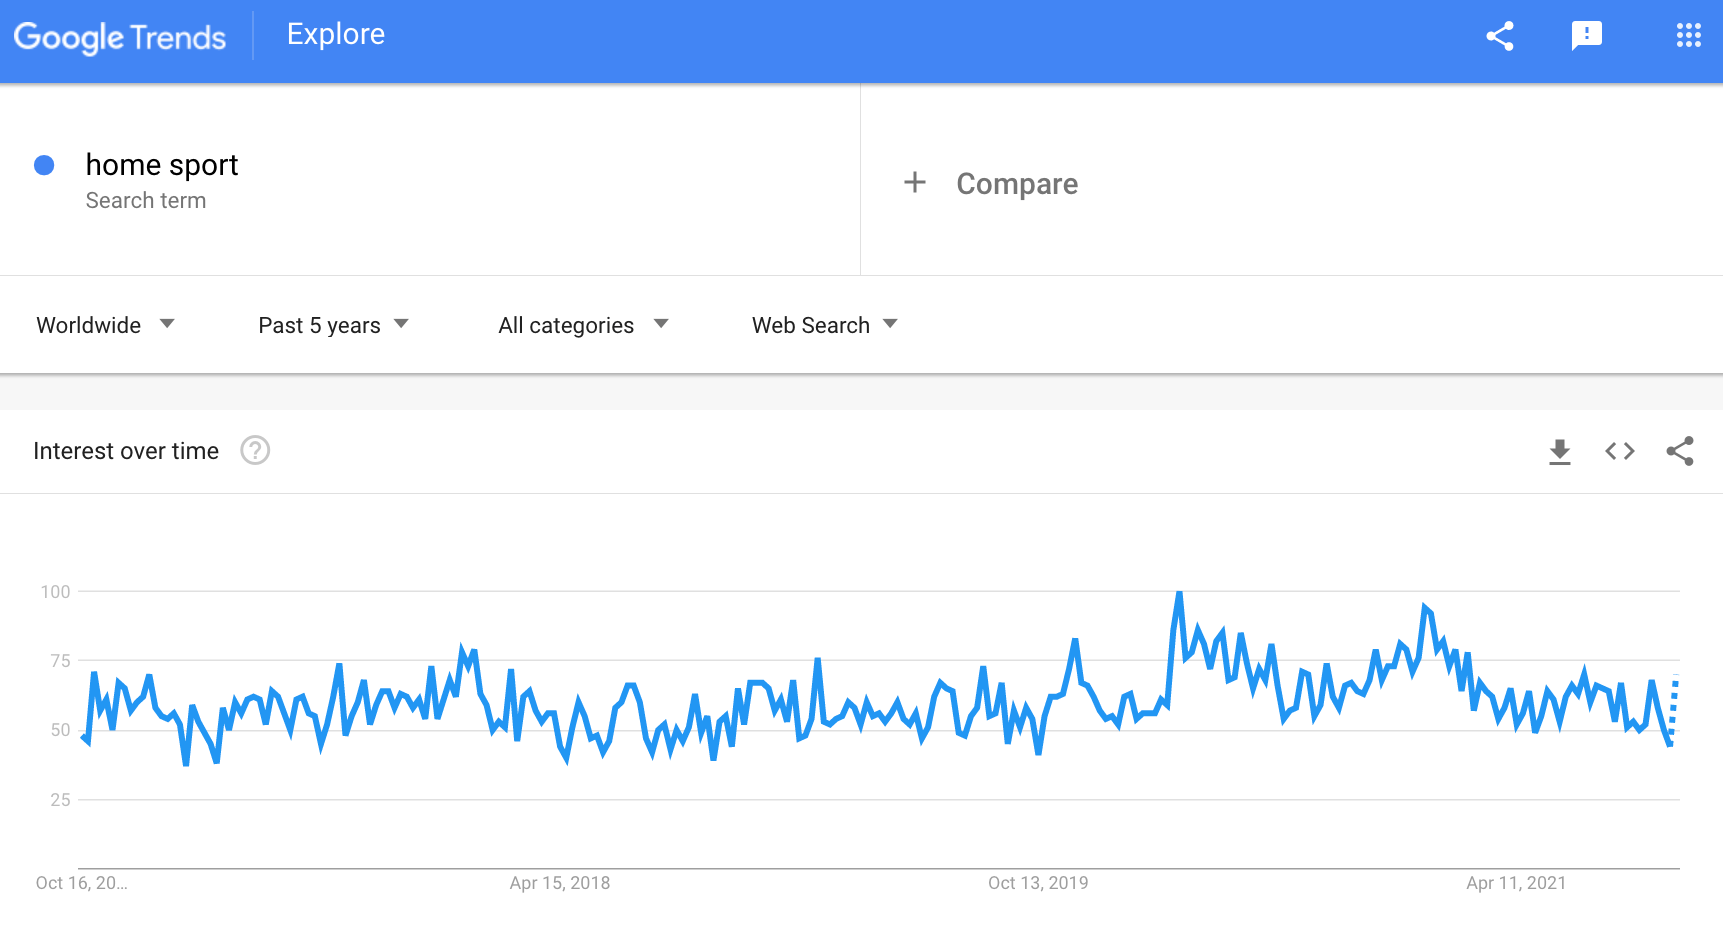Screen dimensions: 1723x946
Task: Open the embed code icon
Action: tap(1620, 452)
